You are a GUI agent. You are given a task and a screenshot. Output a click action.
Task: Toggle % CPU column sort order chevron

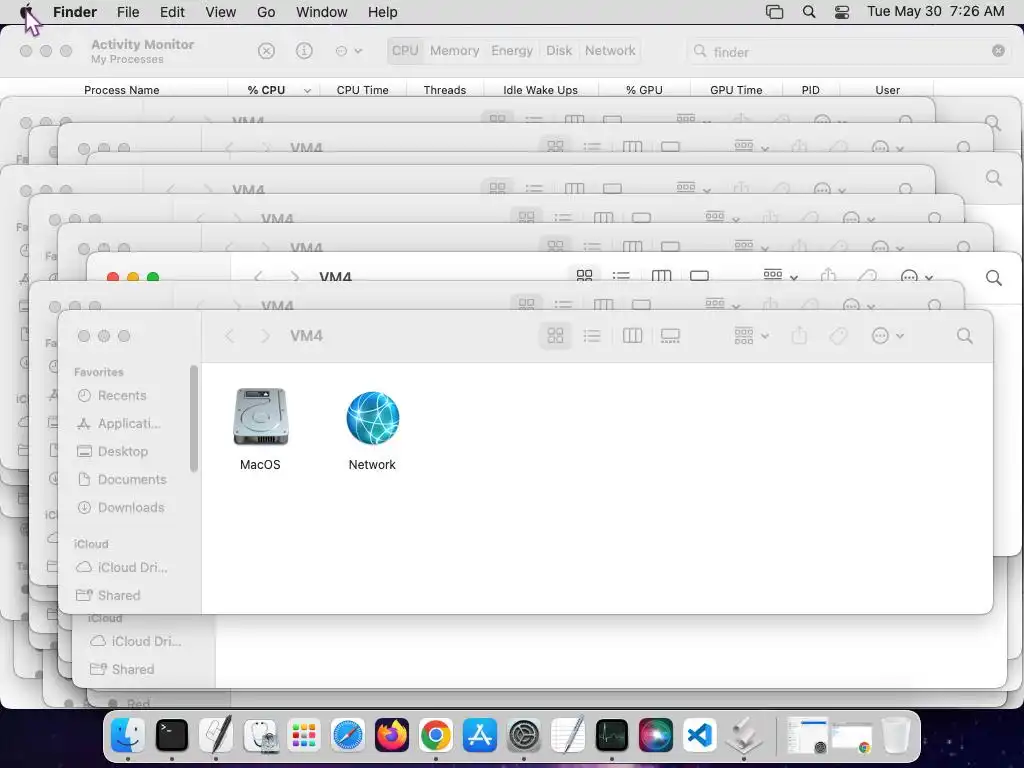tap(307, 91)
